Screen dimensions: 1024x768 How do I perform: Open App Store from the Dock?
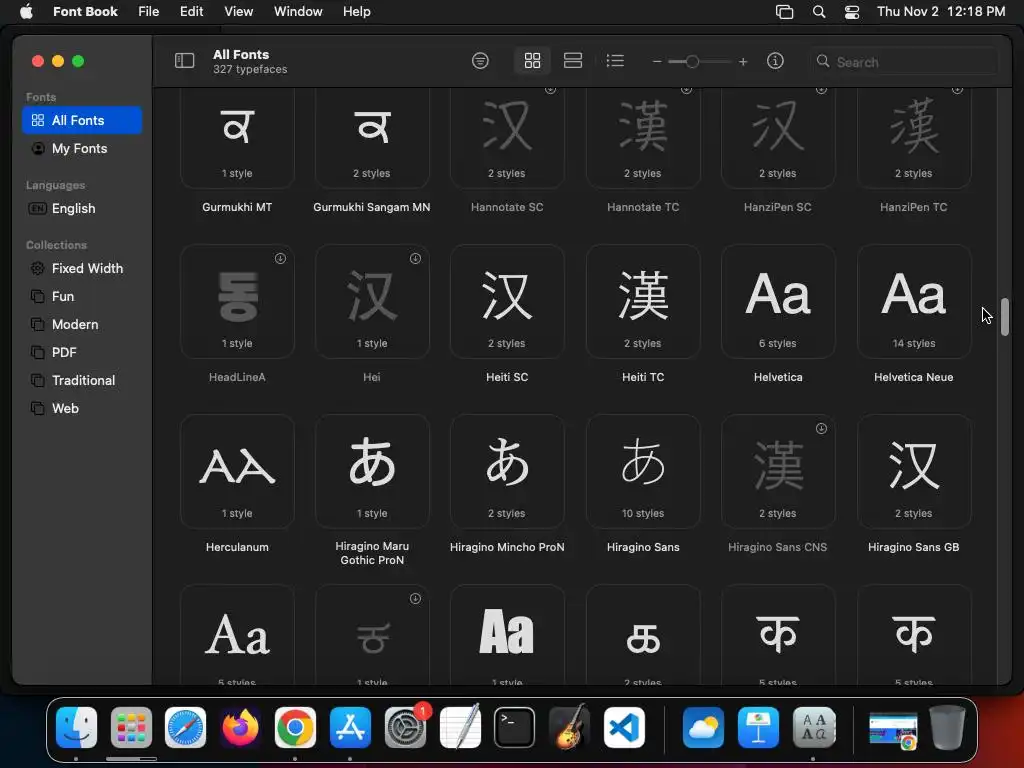point(350,727)
